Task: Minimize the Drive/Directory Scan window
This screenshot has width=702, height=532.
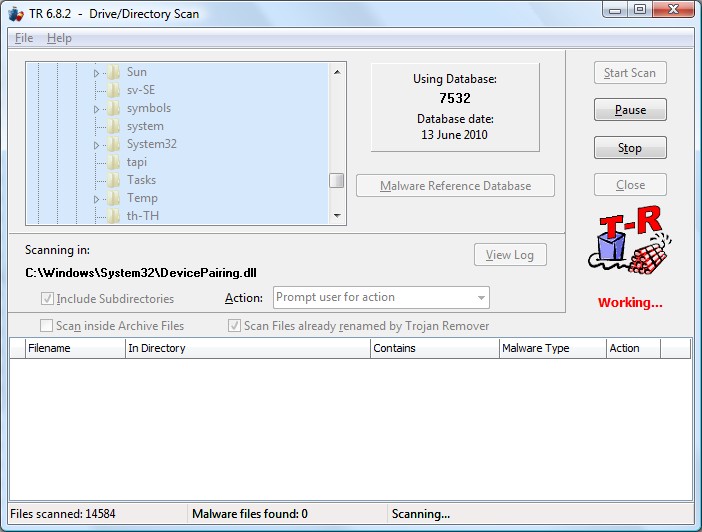Action: (615, 9)
